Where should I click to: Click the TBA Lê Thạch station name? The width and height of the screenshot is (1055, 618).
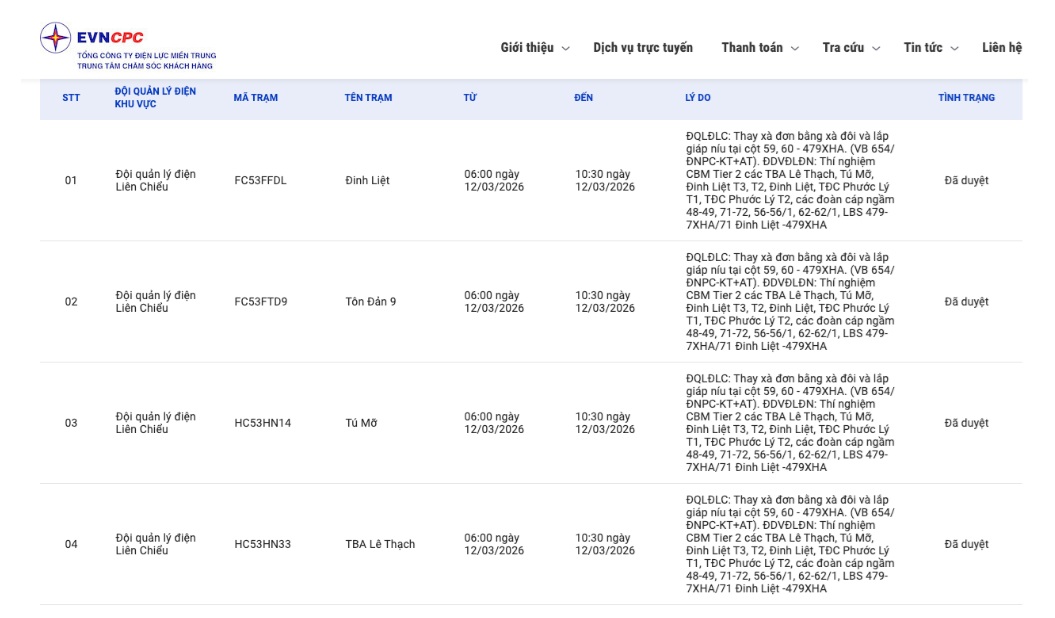tap(379, 545)
